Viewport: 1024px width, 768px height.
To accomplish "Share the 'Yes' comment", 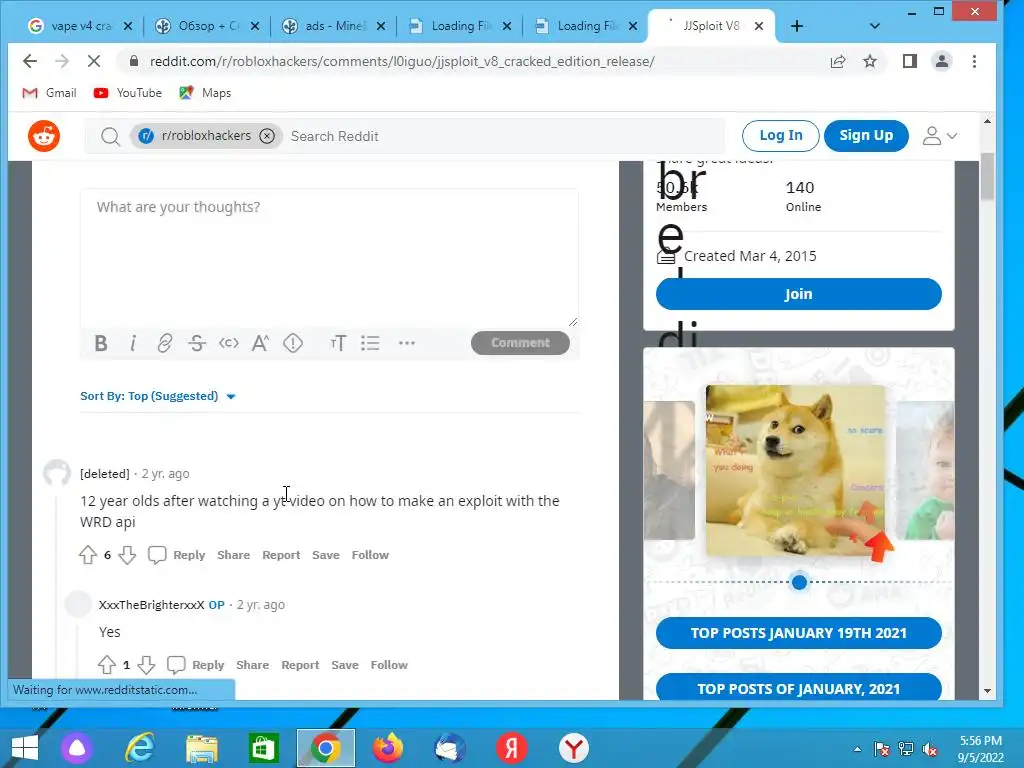I will coord(253,665).
